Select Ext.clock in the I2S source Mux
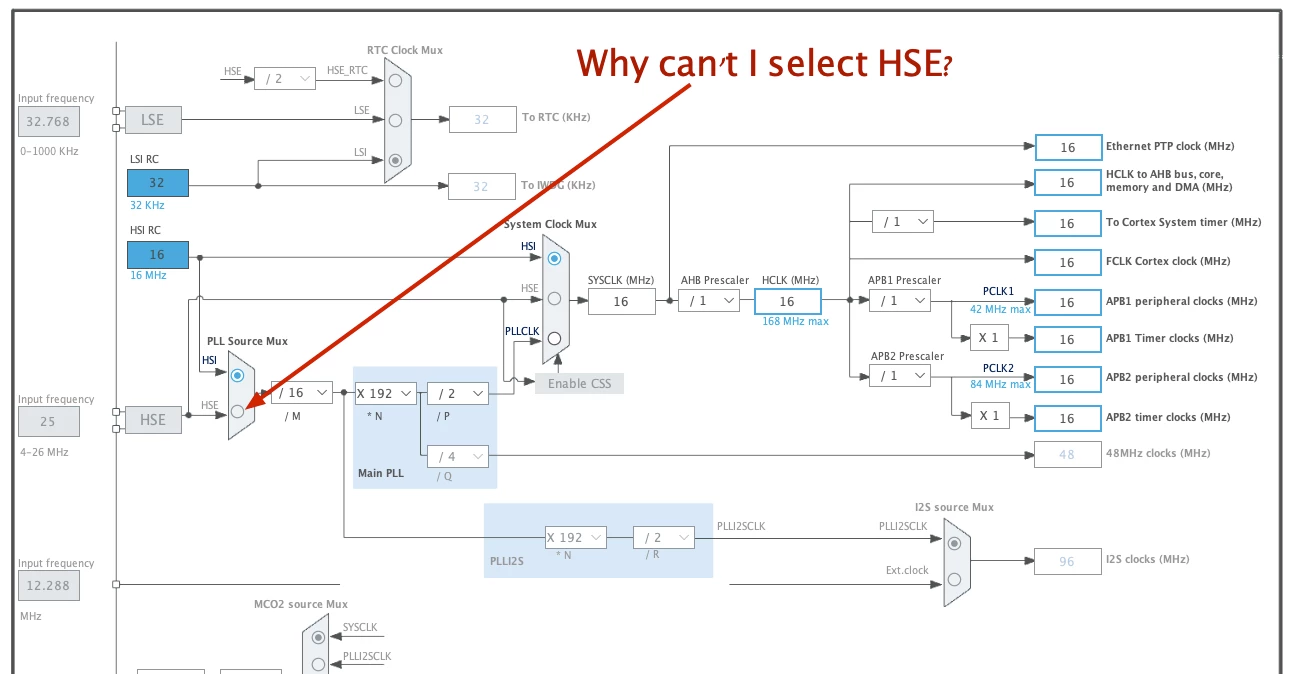Viewport: 1289px width, 674px height. [x=954, y=579]
